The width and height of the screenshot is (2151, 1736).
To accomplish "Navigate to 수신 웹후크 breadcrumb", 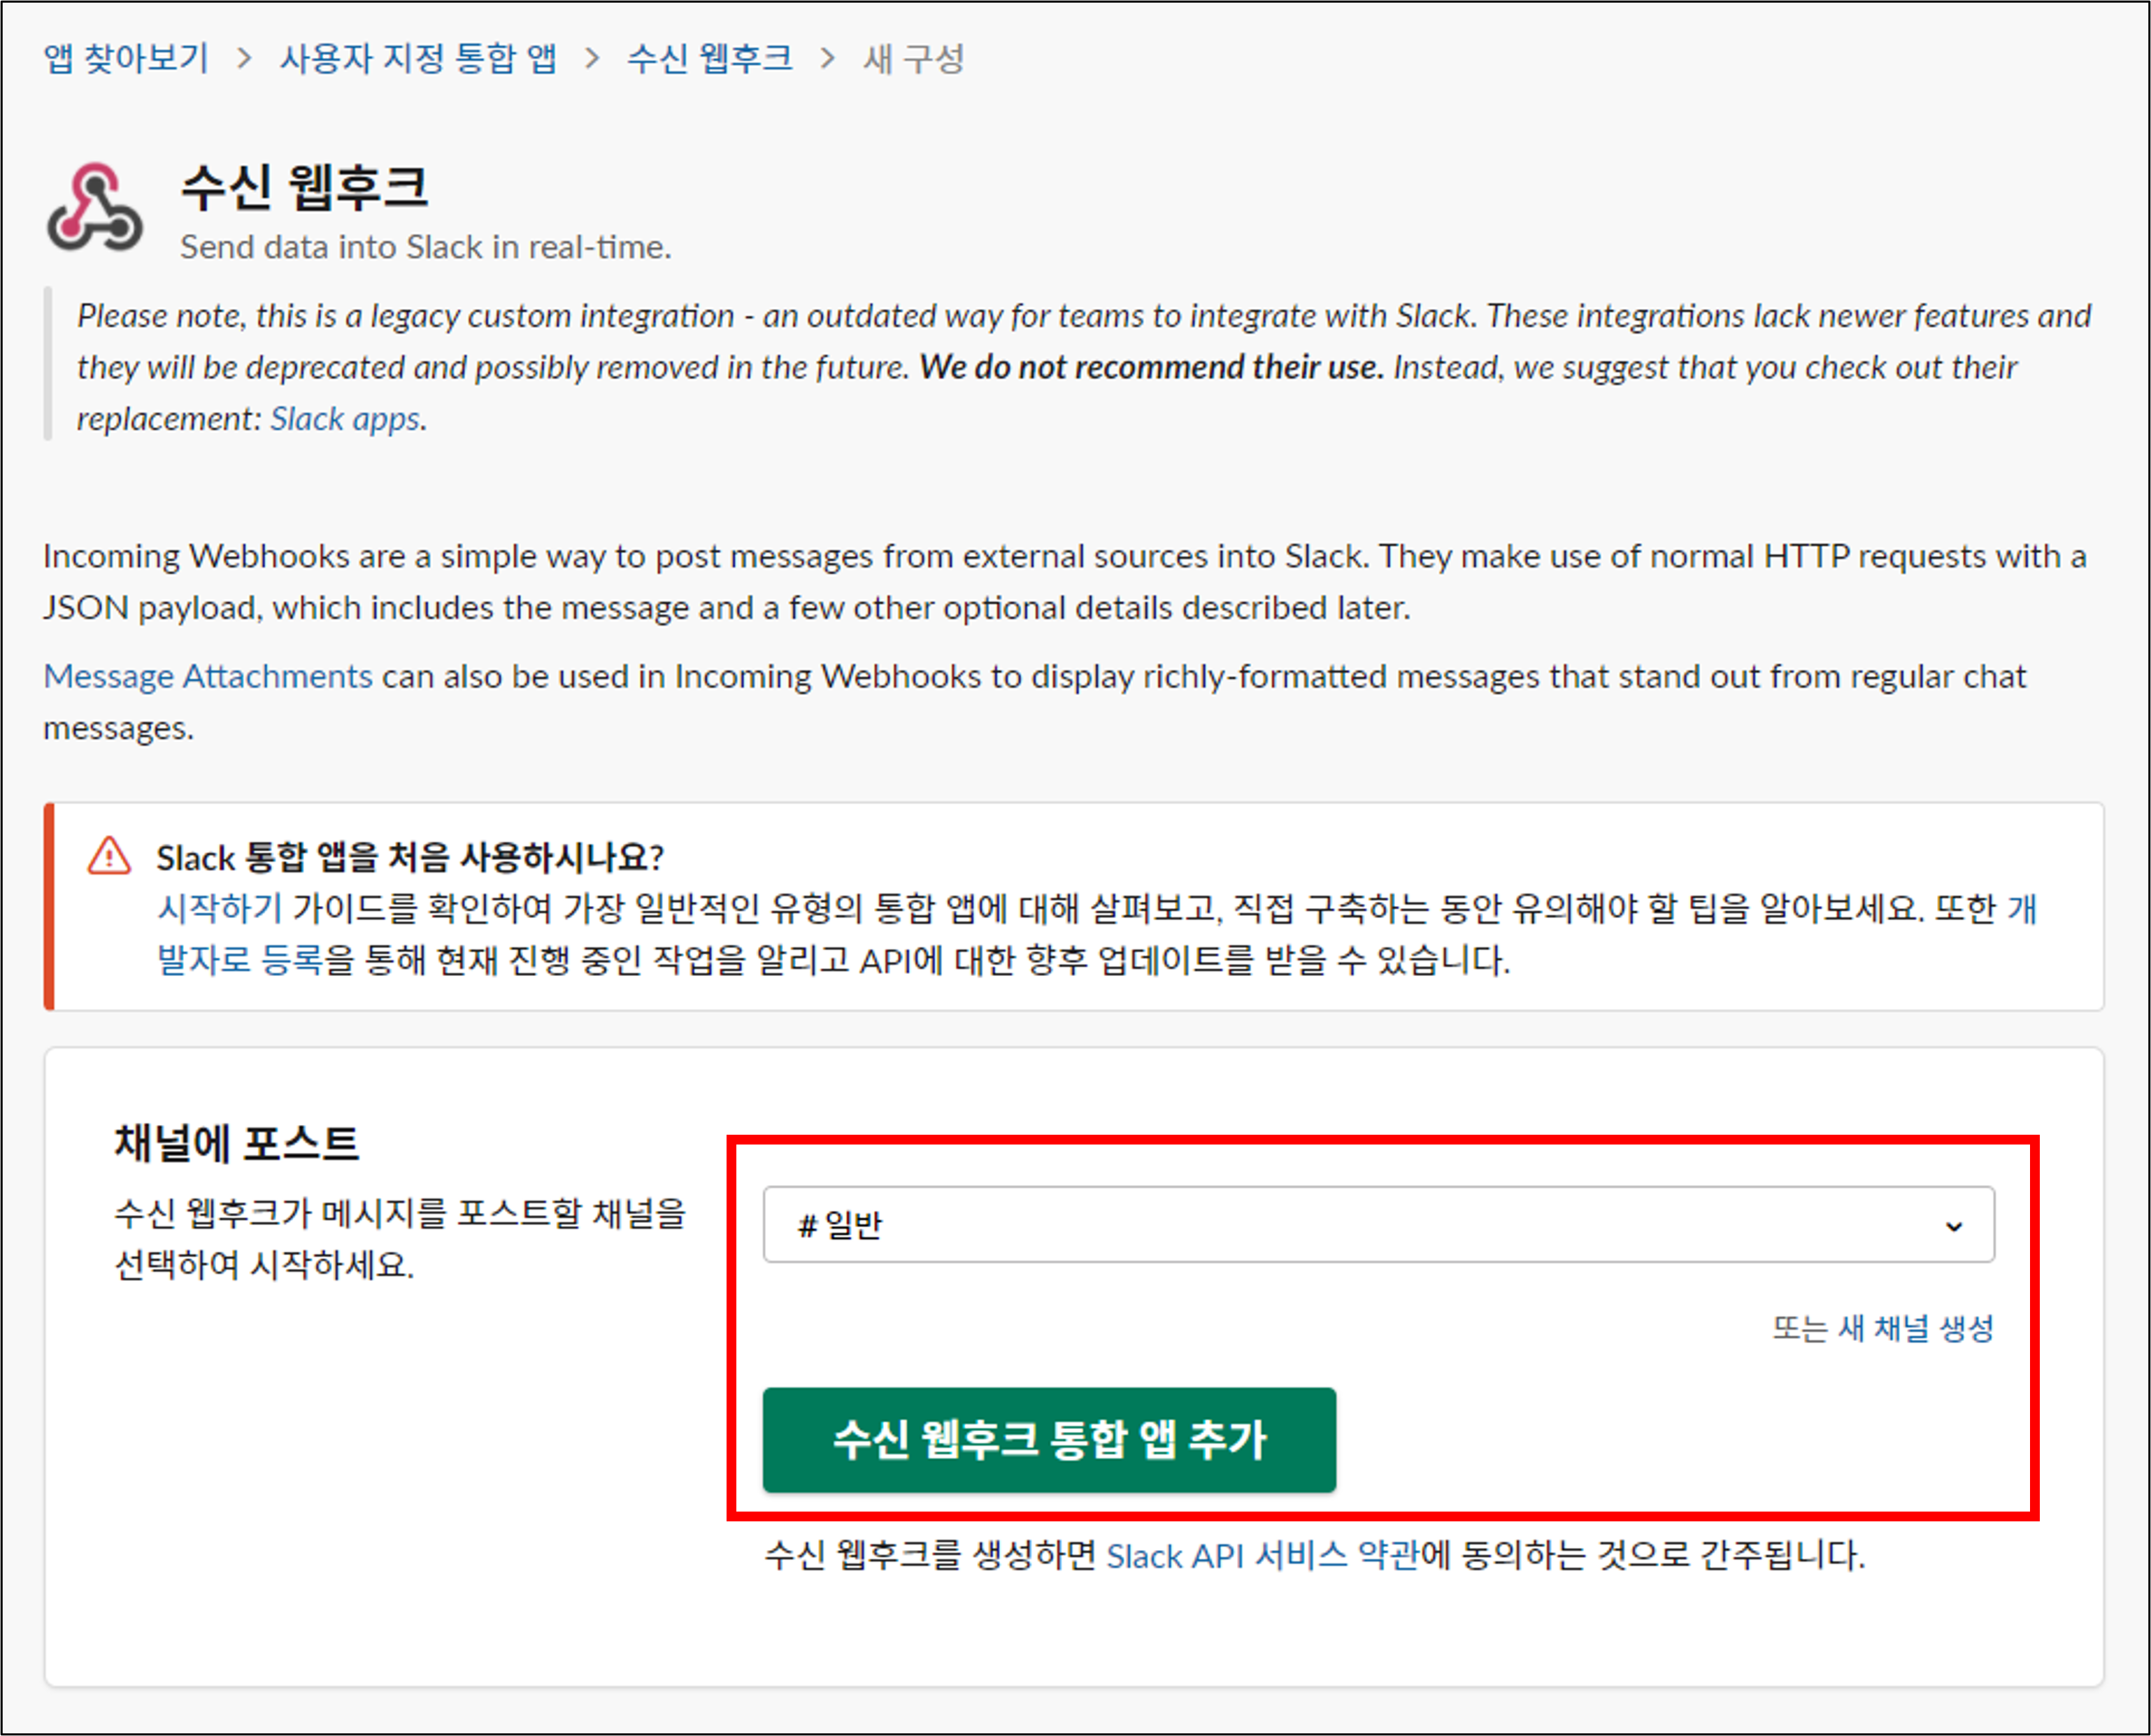I will coord(710,59).
